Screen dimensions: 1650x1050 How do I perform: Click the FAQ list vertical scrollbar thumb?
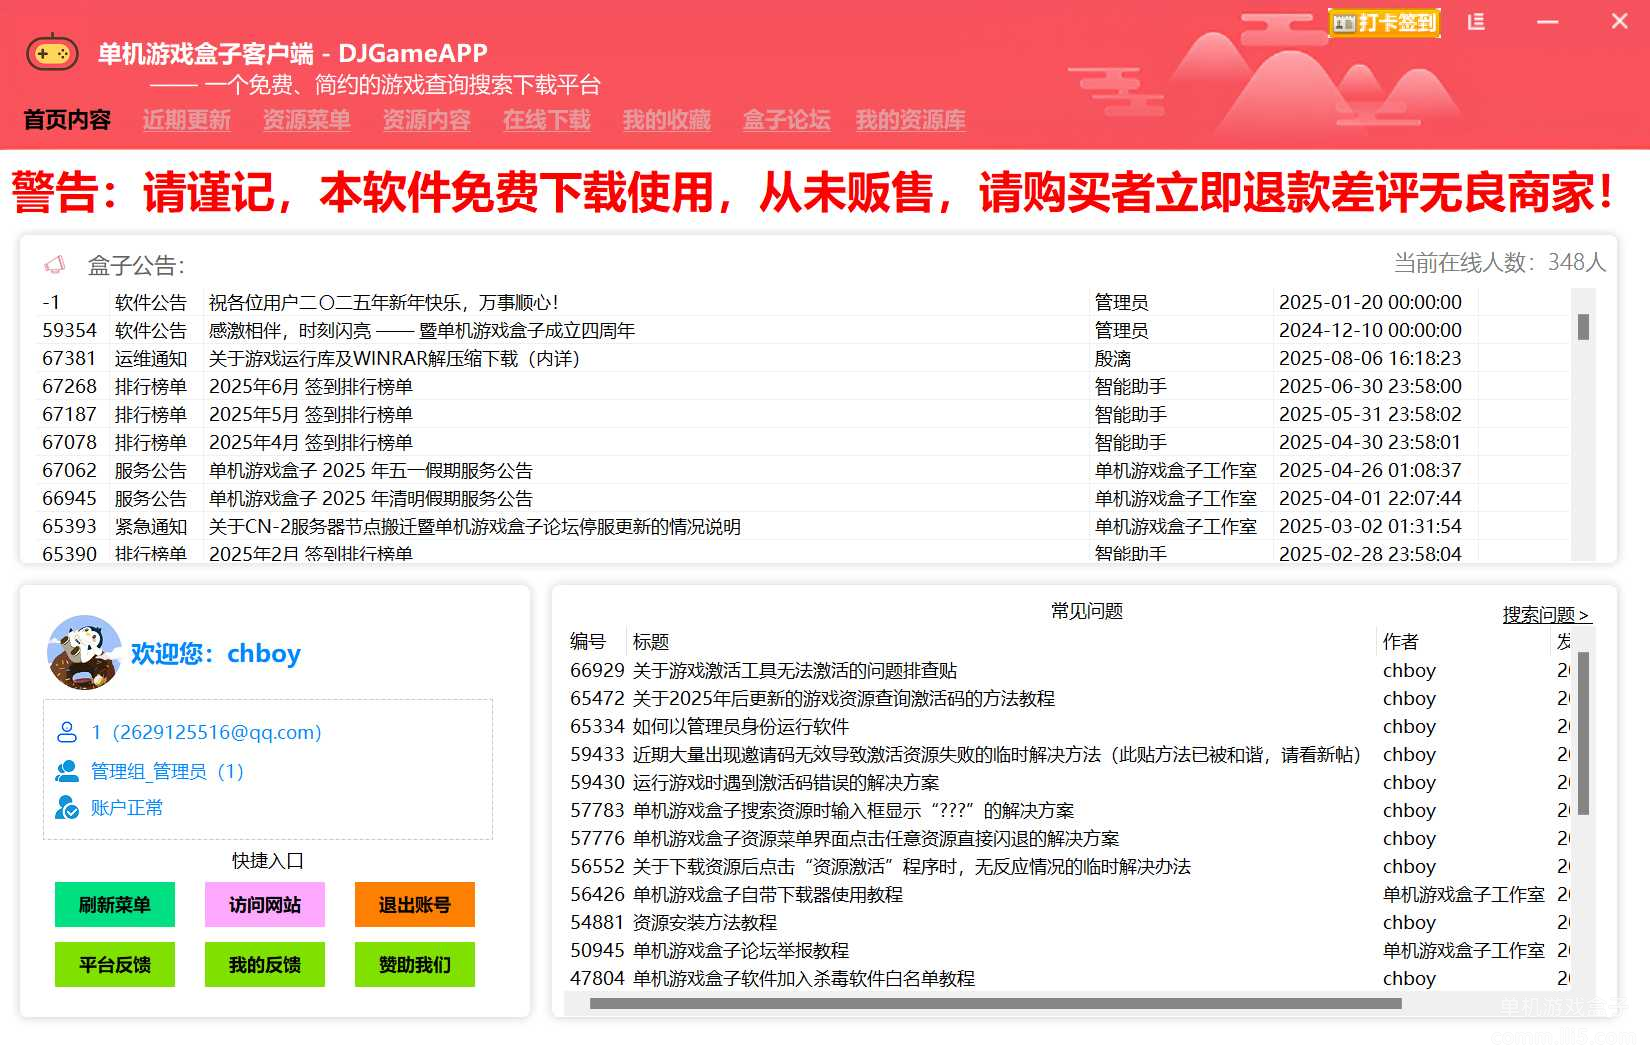pyautogui.click(x=1583, y=733)
